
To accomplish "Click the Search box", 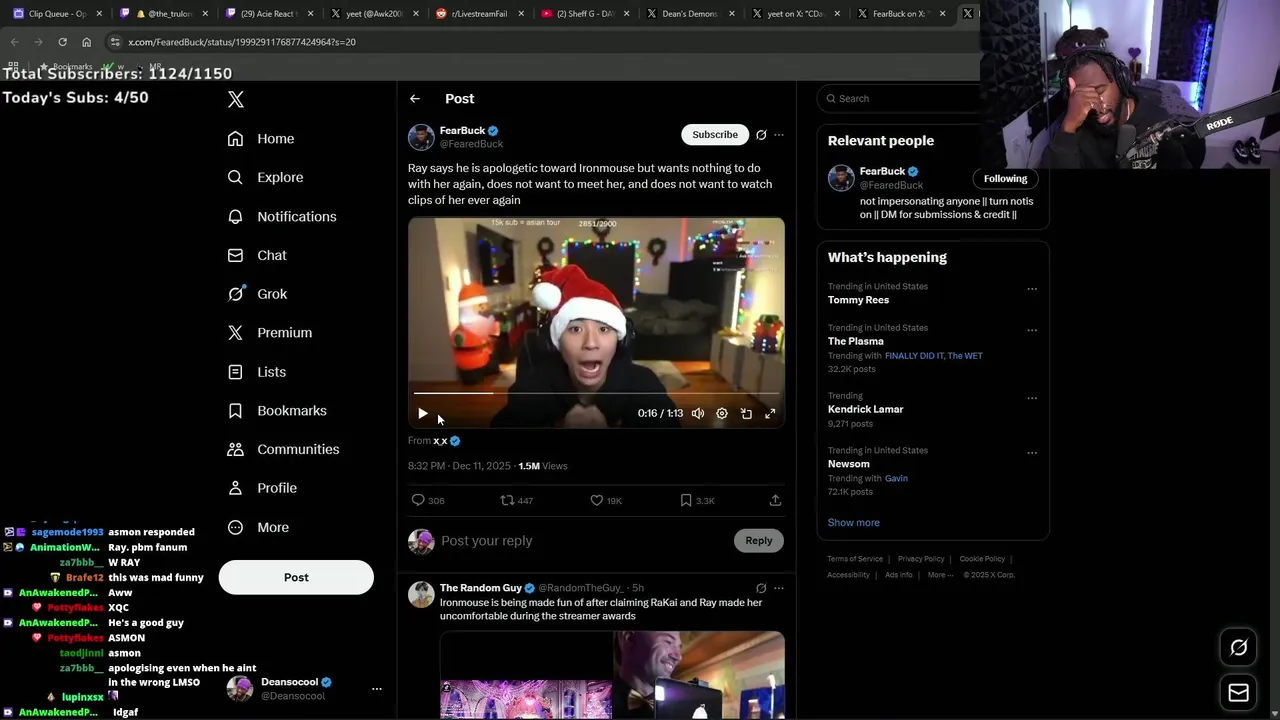I will coord(900,98).
